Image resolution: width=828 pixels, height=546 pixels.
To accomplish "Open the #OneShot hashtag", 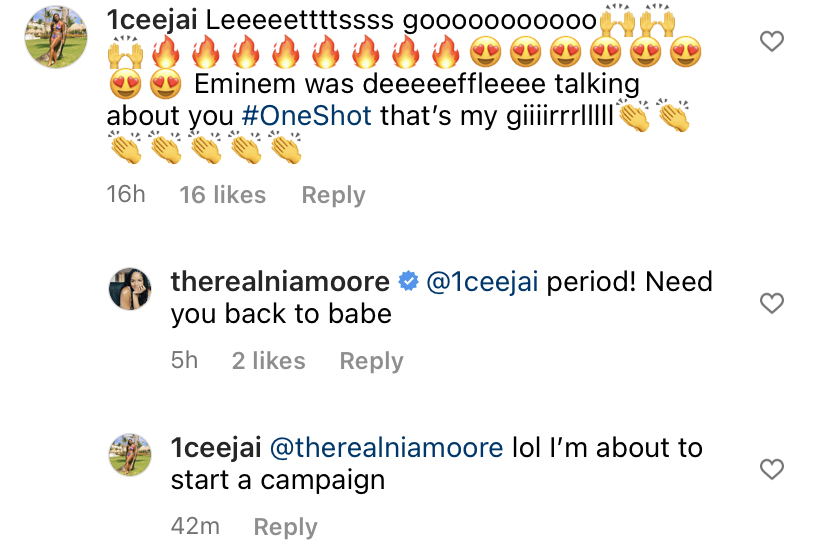I will point(306,116).
